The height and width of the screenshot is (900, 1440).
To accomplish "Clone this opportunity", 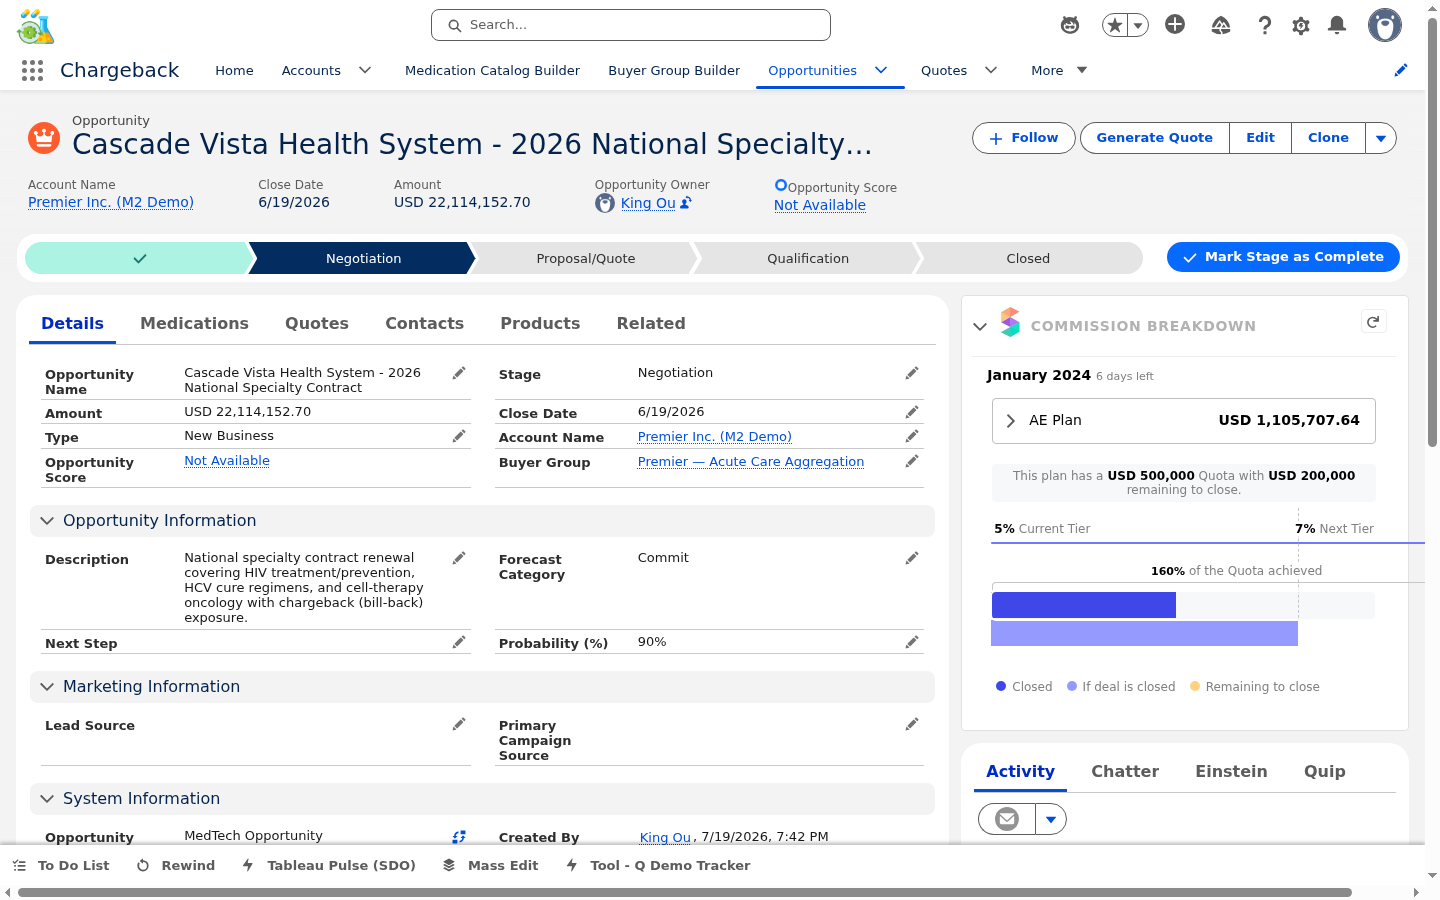I will point(1328,138).
